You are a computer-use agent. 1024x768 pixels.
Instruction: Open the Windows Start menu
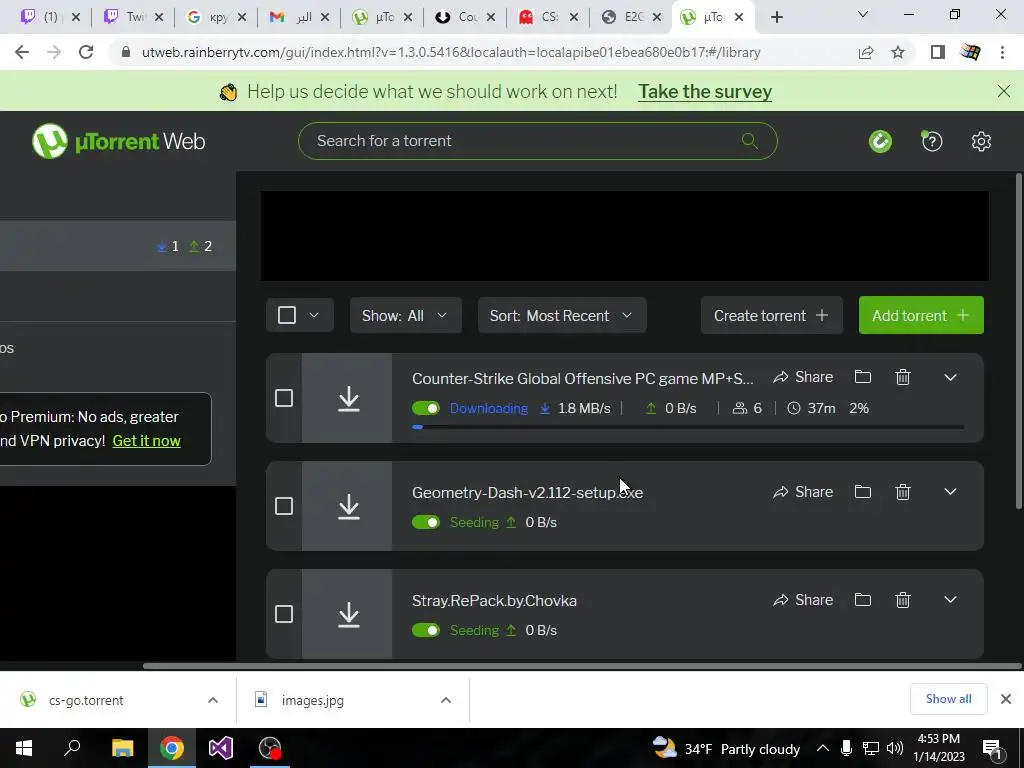pyautogui.click(x=24, y=748)
